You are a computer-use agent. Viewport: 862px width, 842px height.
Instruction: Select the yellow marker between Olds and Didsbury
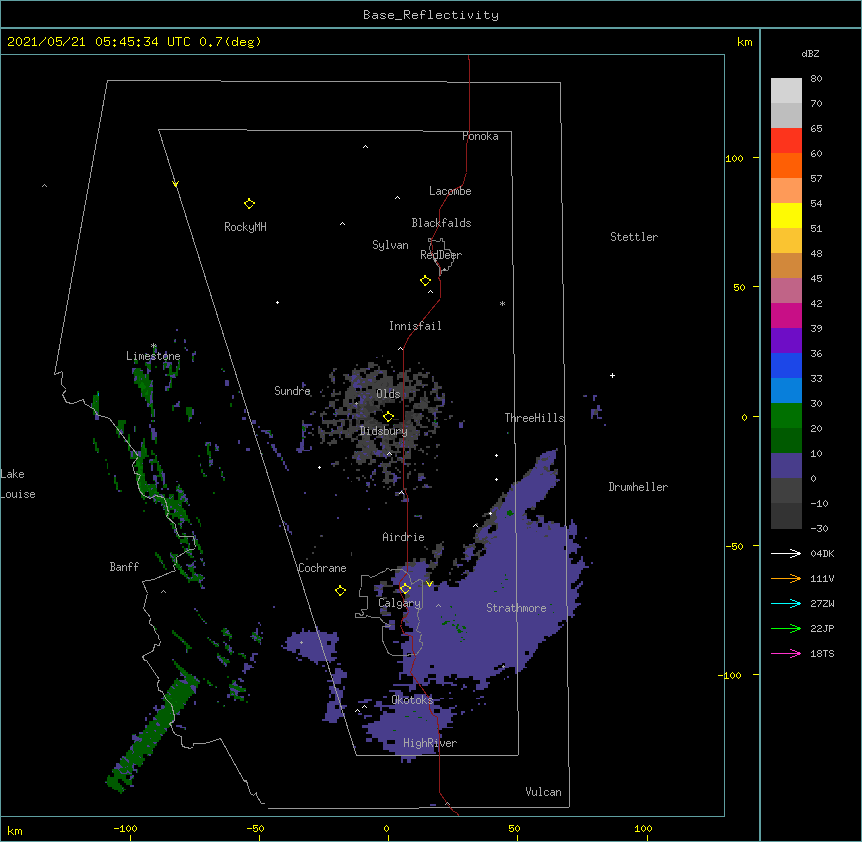(x=388, y=416)
